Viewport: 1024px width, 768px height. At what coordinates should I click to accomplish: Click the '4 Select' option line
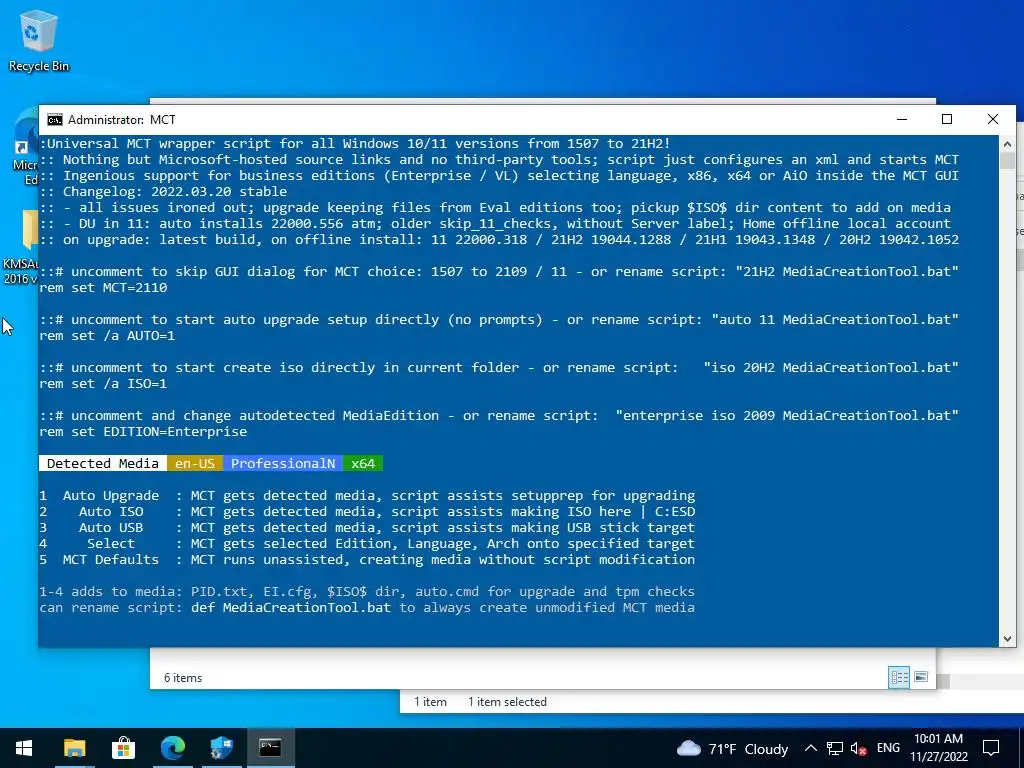pos(367,543)
